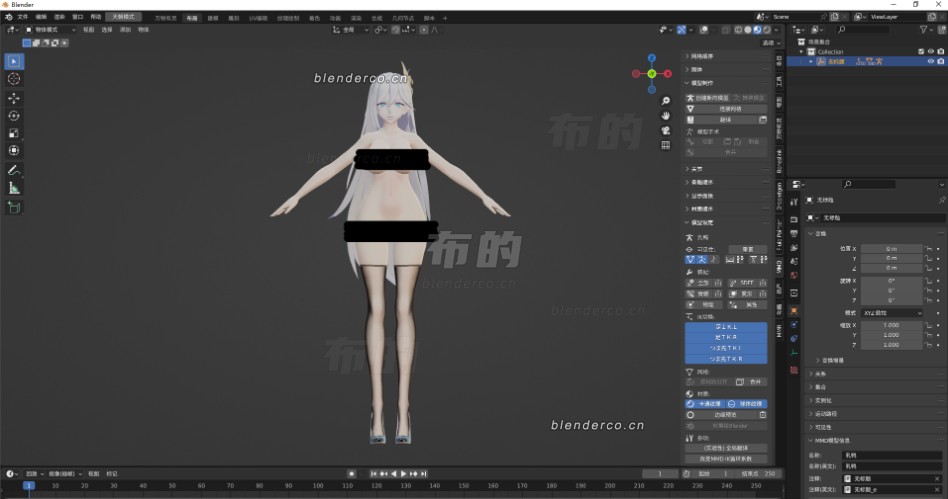Click the viewport pan hand icon
Screen dimensions: 948x499
pos(666,116)
